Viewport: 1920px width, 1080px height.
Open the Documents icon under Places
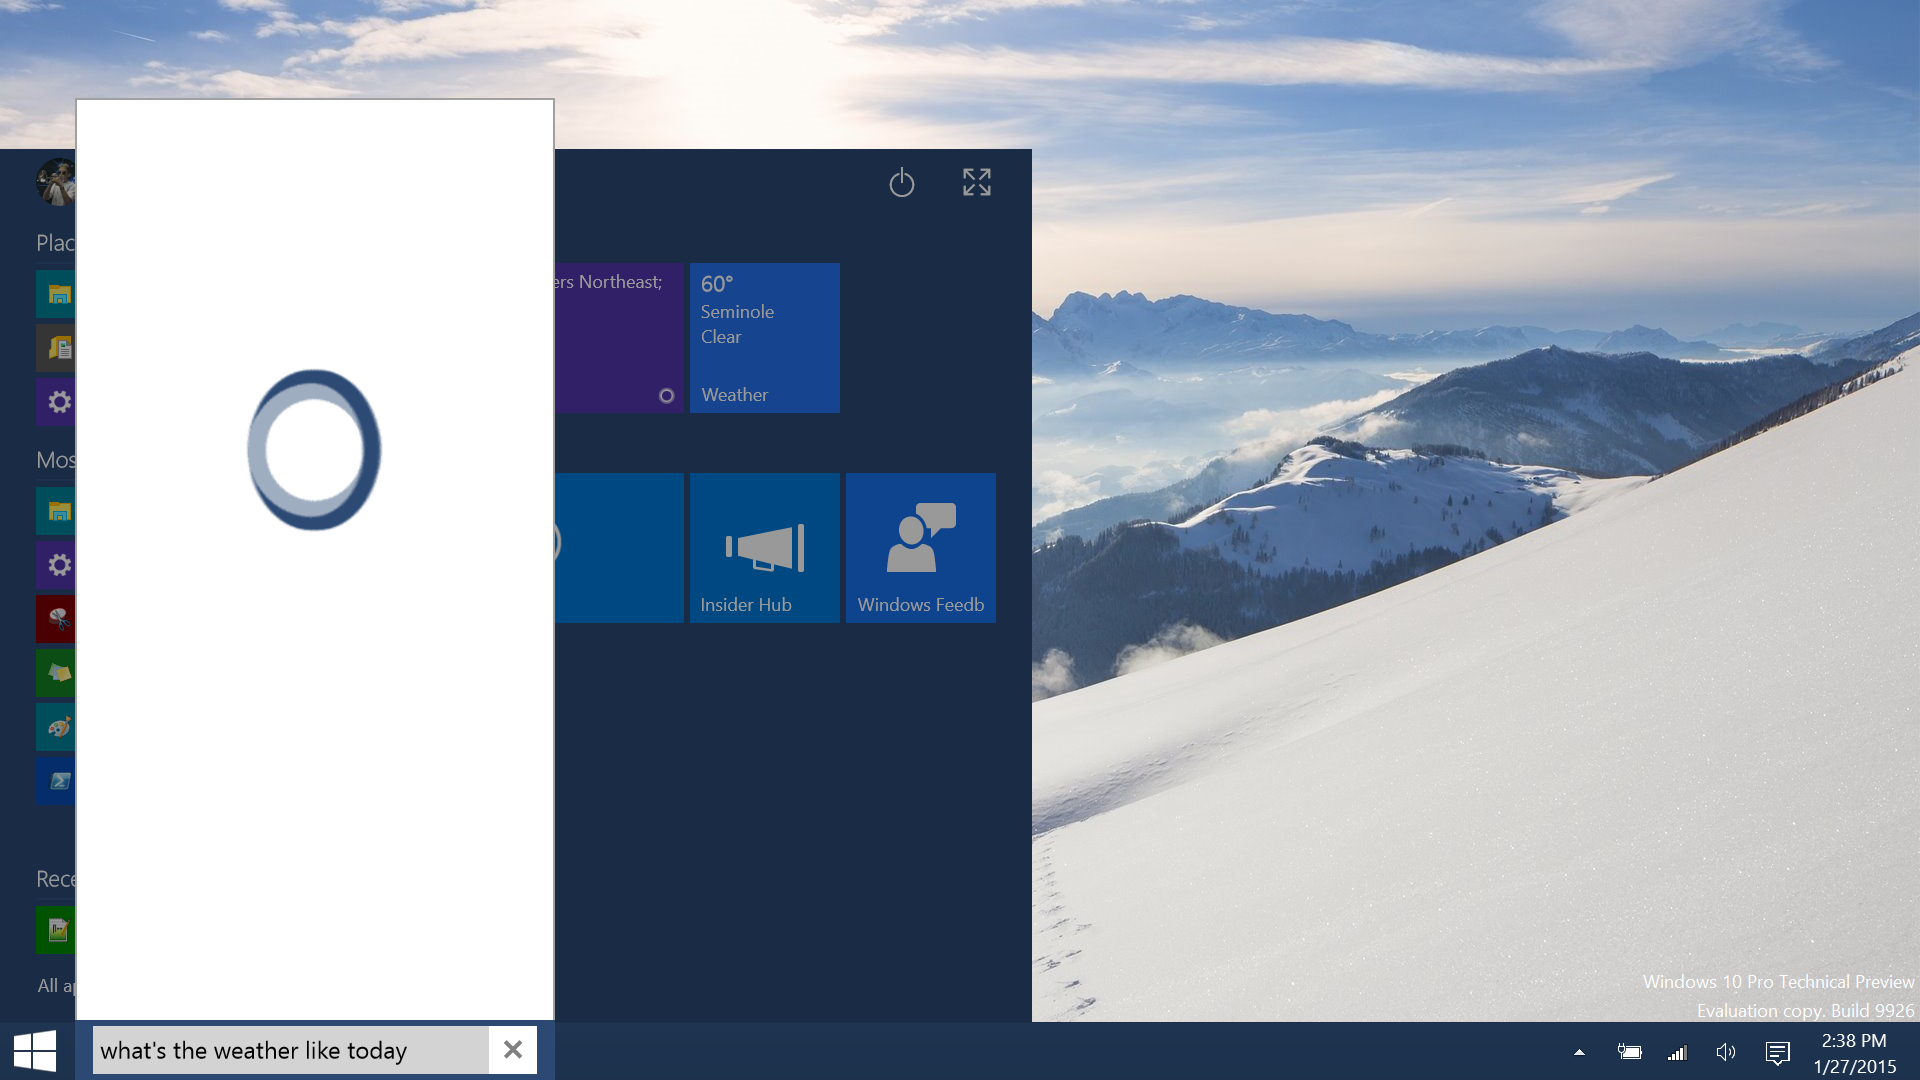56,348
